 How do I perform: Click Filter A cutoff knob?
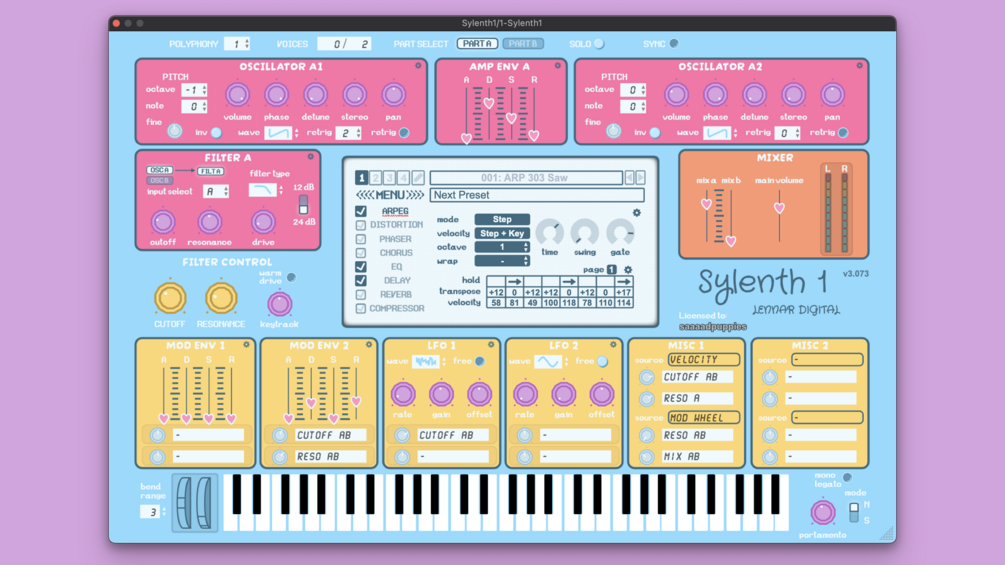pyautogui.click(x=163, y=222)
